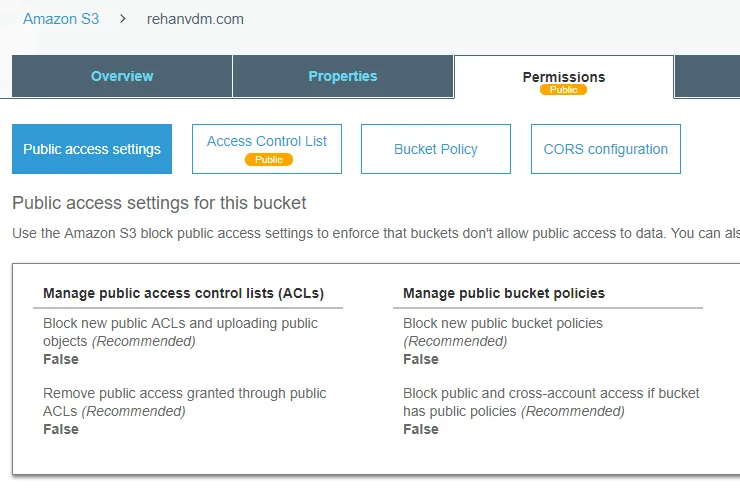Open the Bucket Policy editor
The height and width of the screenshot is (494, 740).
[x=436, y=149]
